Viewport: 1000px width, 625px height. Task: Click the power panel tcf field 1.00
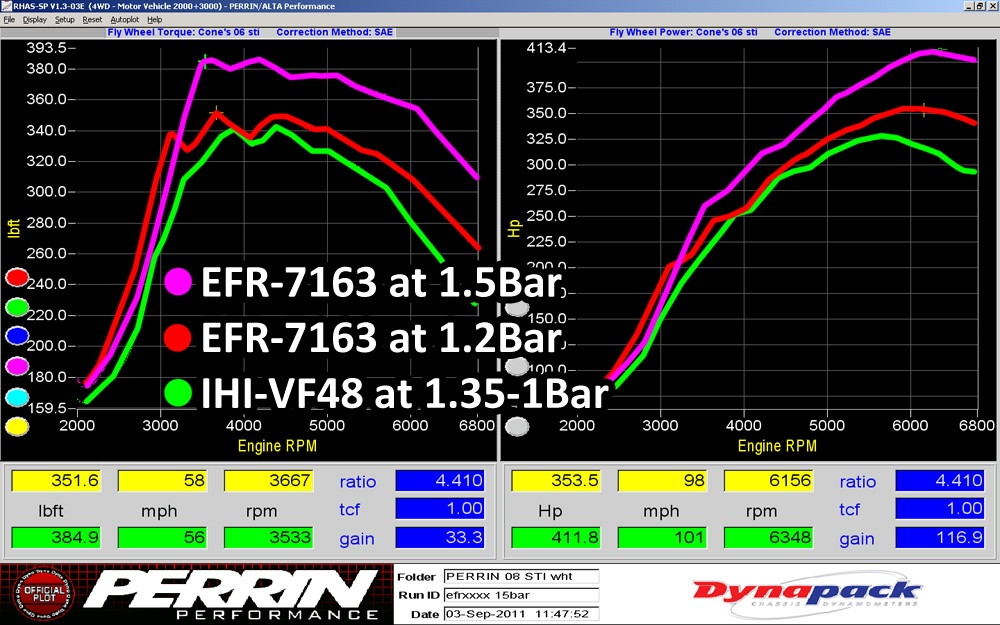pyautogui.click(x=940, y=508)
